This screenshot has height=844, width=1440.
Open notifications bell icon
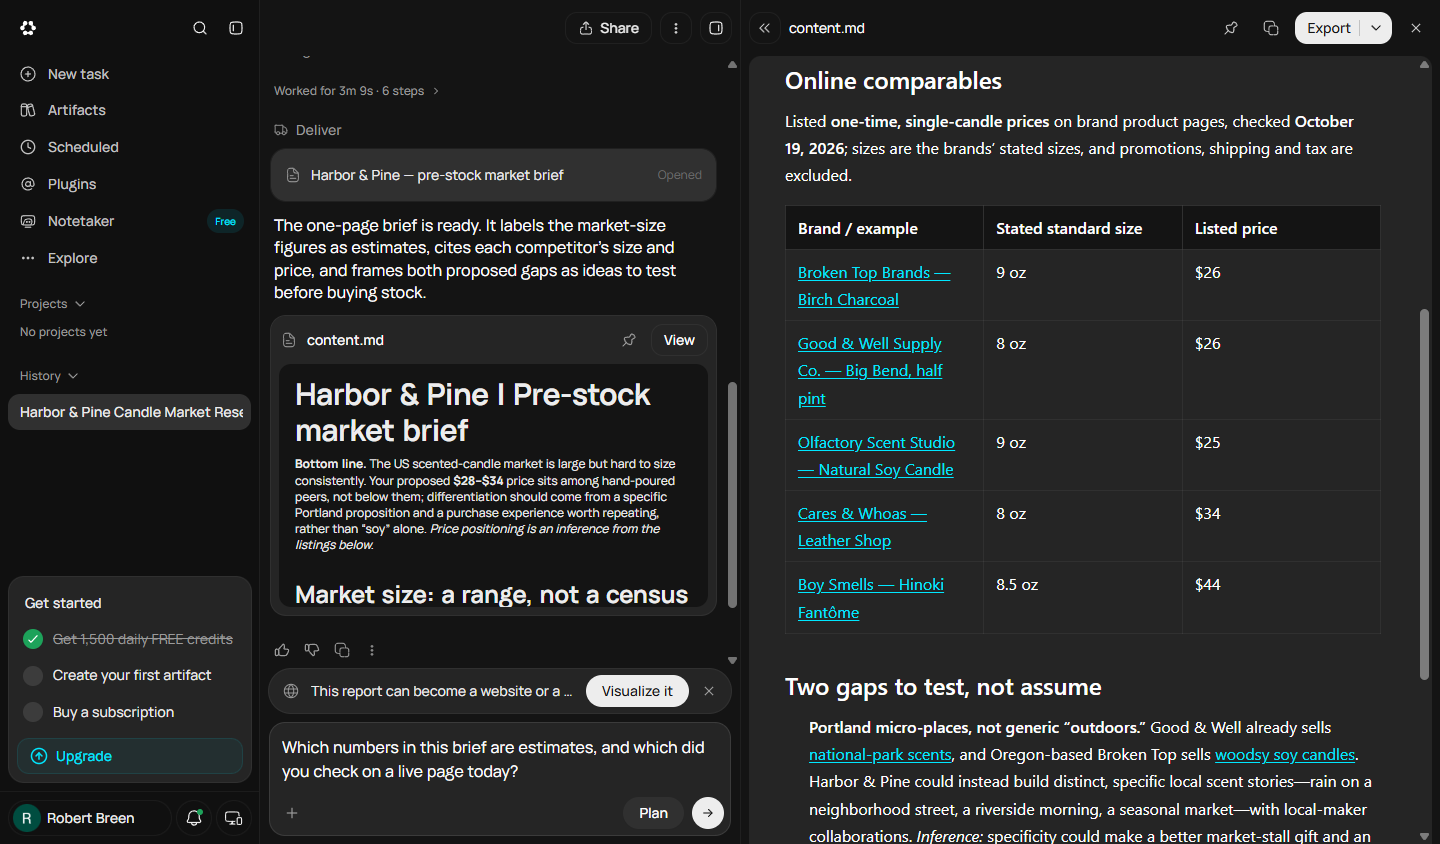click(194, 818)
